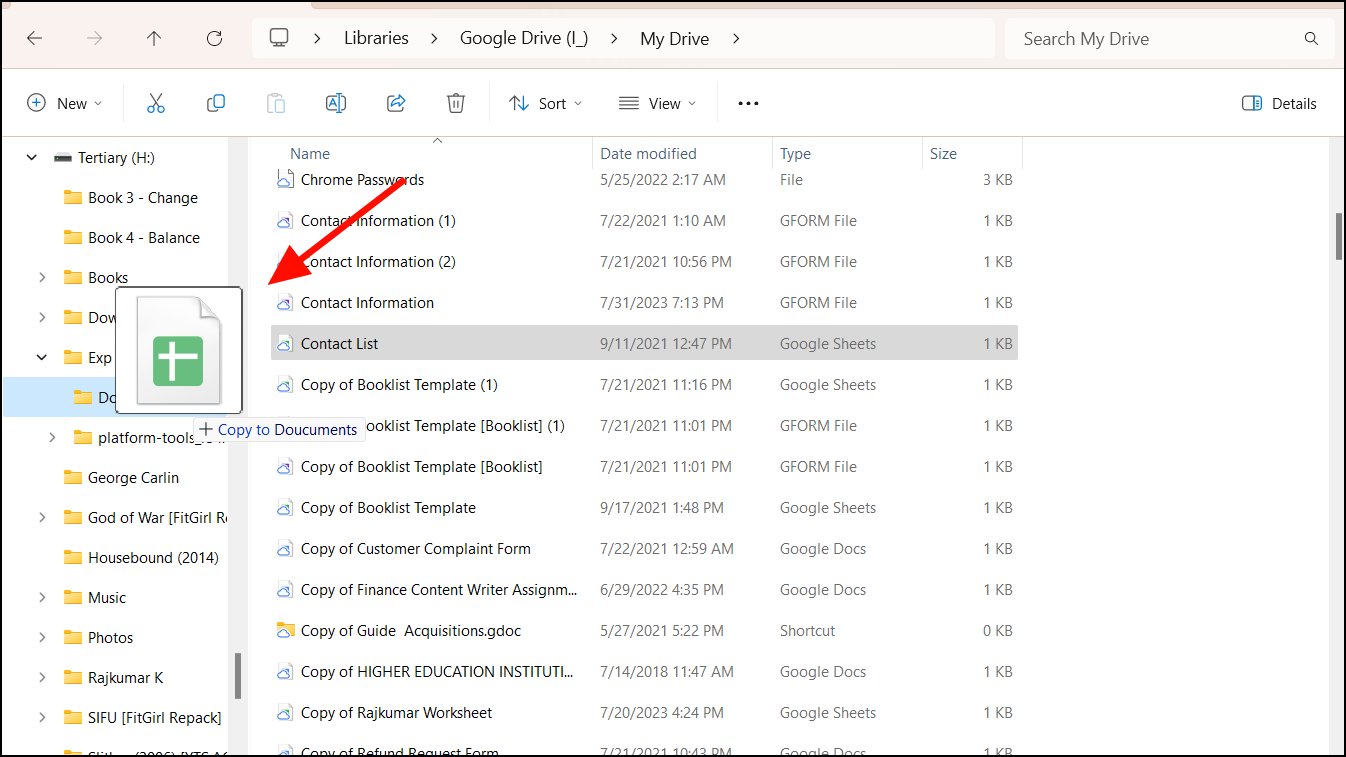This screenshot has height=757, width=1346.
Task: Open the Sort dropdown
Action: click(x=545, y=102)
